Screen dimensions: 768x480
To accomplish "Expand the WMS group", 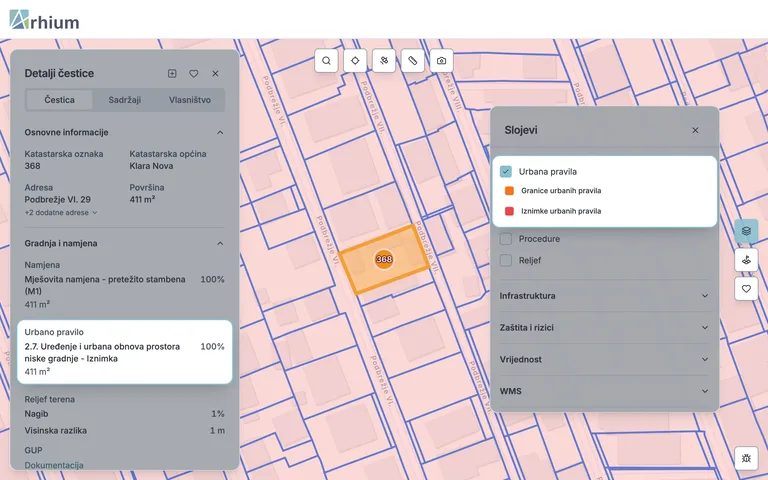I will click(x=604, y=391).
